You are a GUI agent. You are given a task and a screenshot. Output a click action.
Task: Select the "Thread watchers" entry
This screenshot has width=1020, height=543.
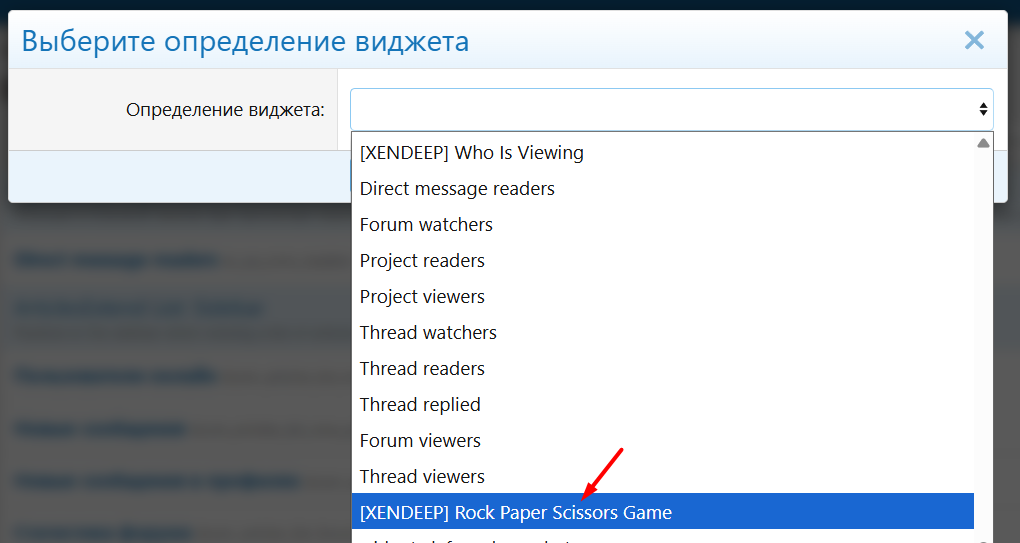click(428, 333)
